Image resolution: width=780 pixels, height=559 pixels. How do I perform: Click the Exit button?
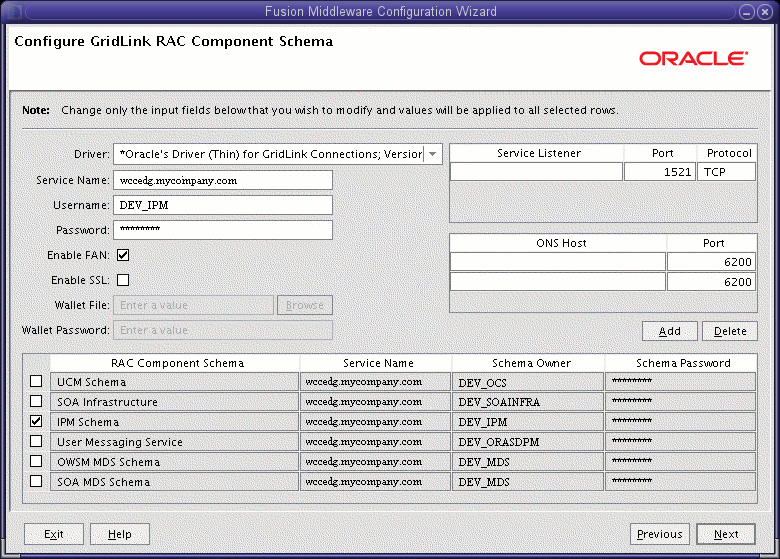click(54, 534)
